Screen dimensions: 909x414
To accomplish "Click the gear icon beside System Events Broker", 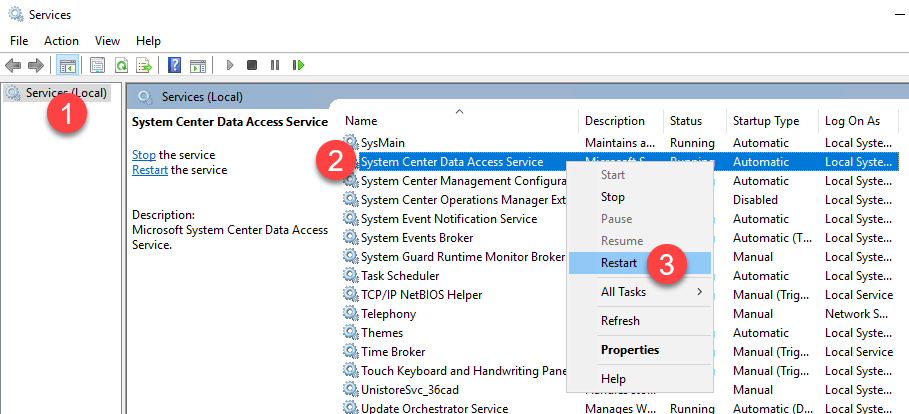I will click(x=351, y=238).
